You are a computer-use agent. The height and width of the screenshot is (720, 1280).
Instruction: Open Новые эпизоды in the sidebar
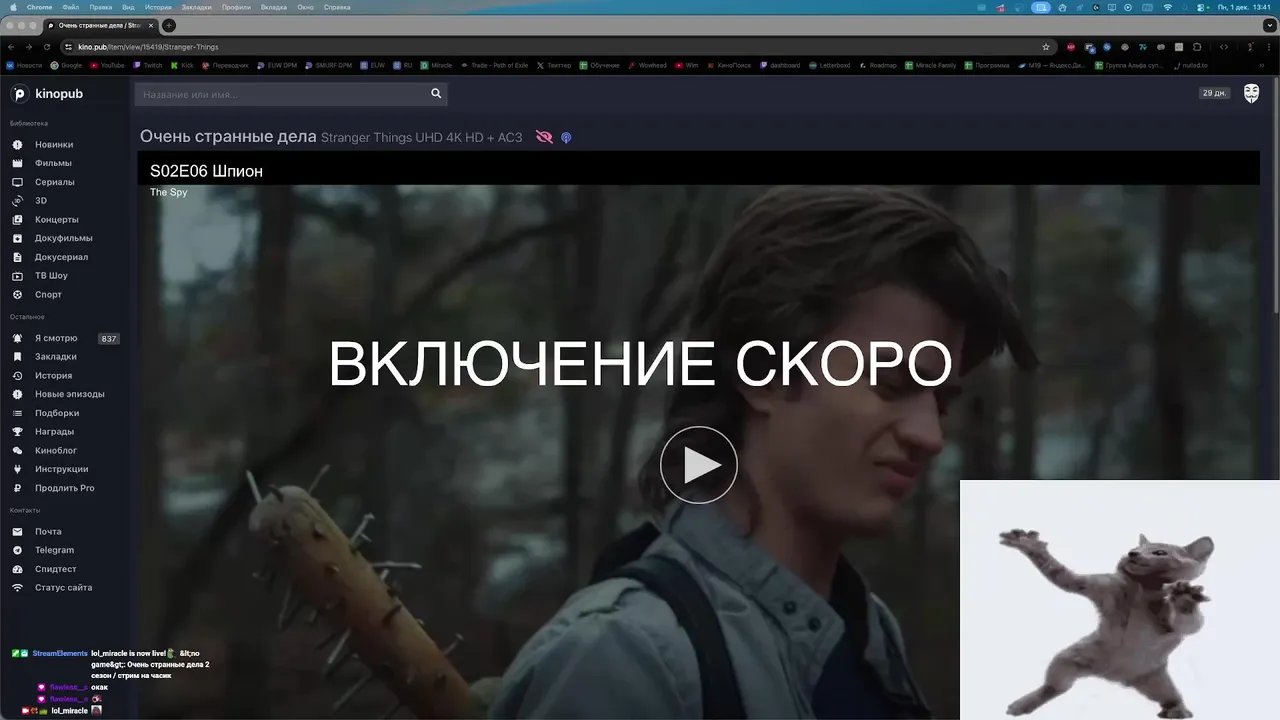[x=70, y=394]
